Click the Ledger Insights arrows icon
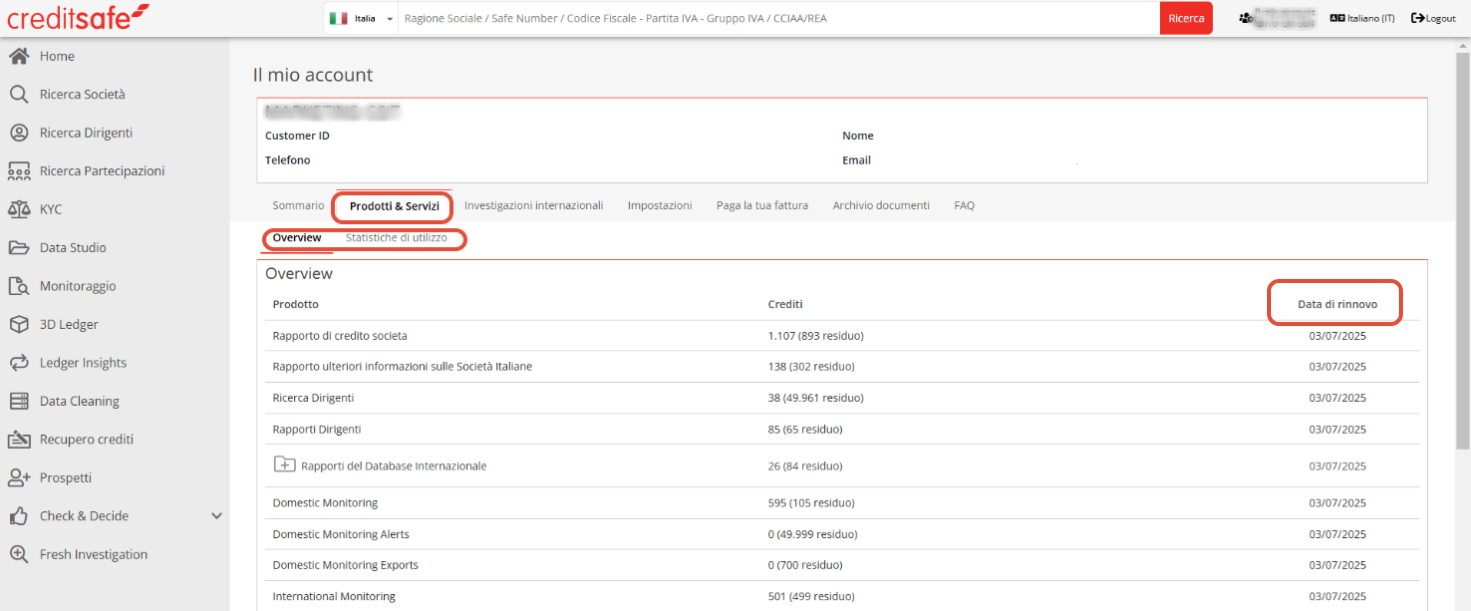 [18, 363]
